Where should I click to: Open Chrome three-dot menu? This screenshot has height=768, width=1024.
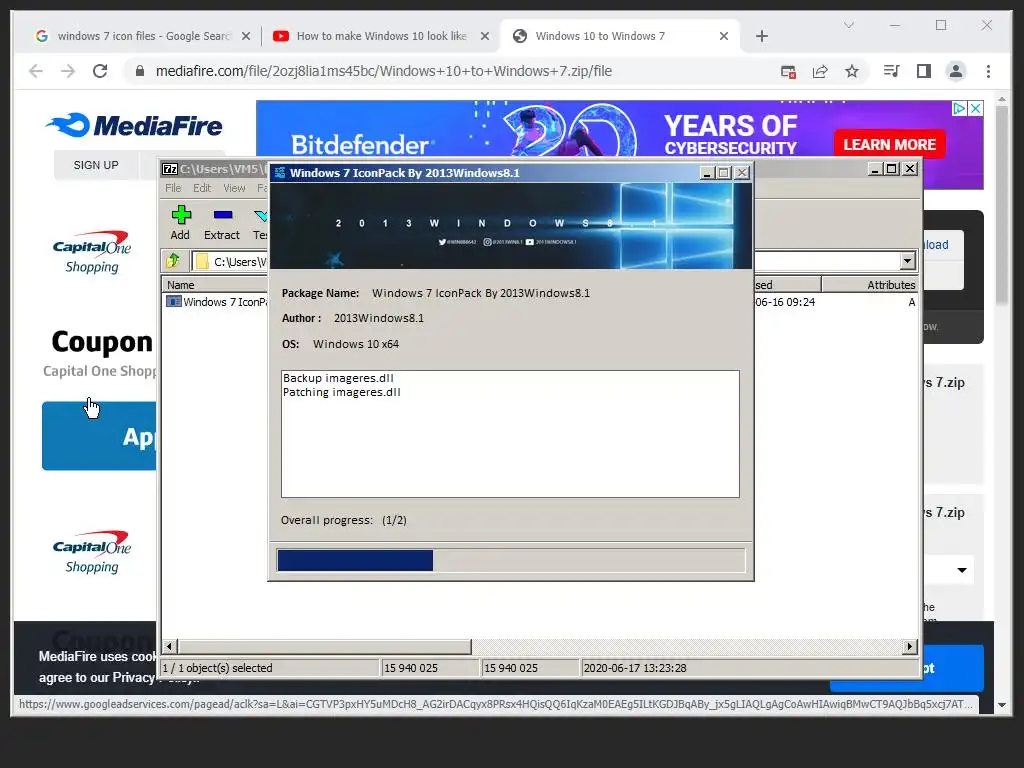988,71
